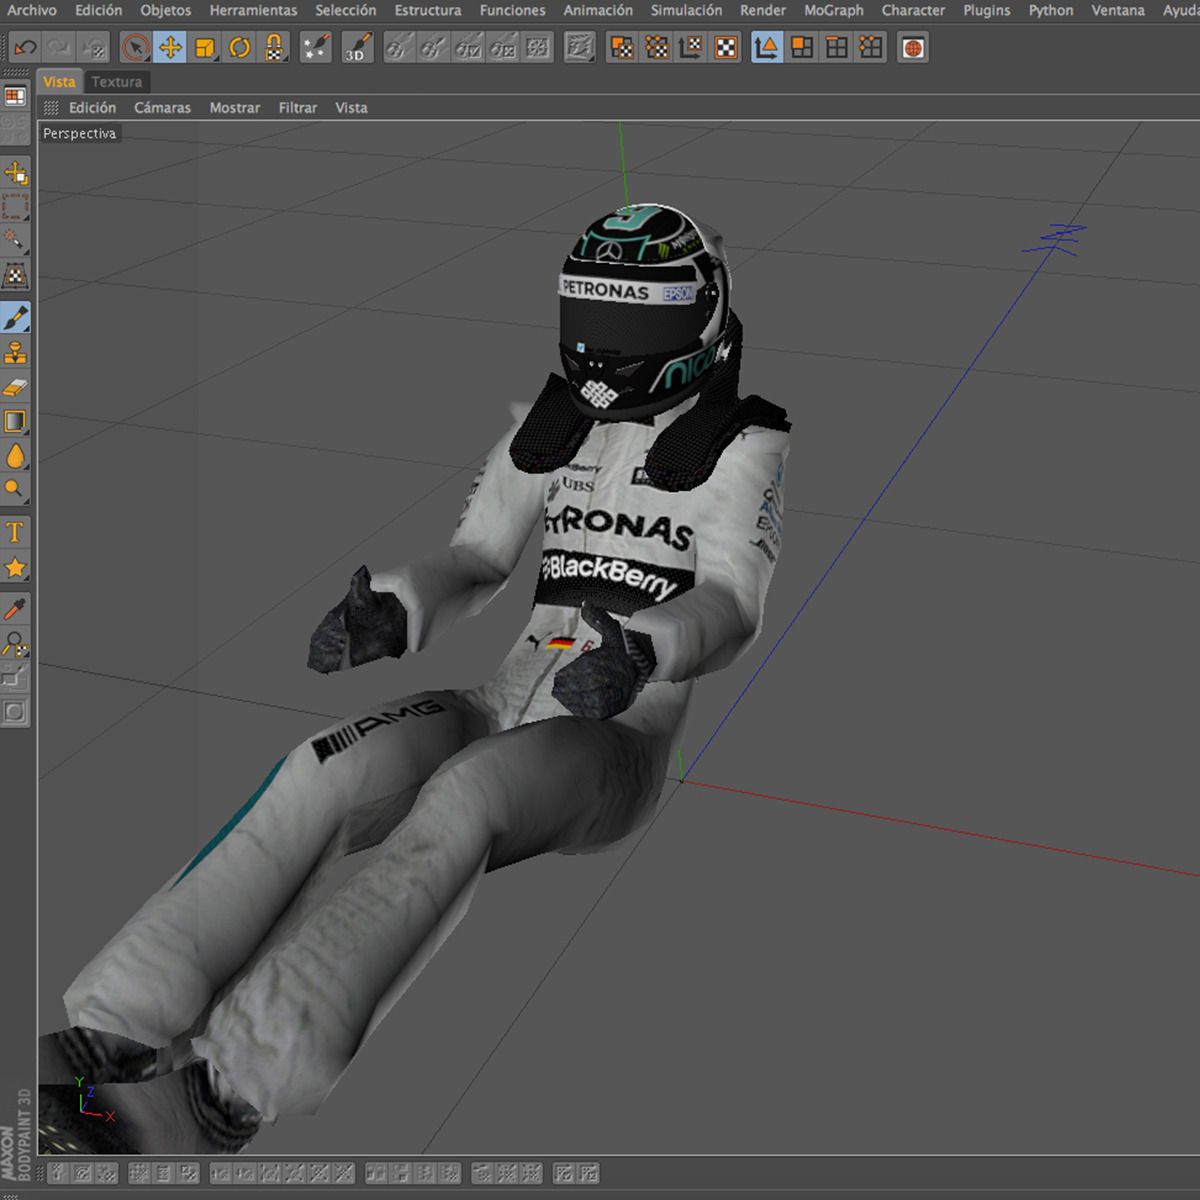Open the Python menu
The image size is (1200, 1200).
point(1051,10)
